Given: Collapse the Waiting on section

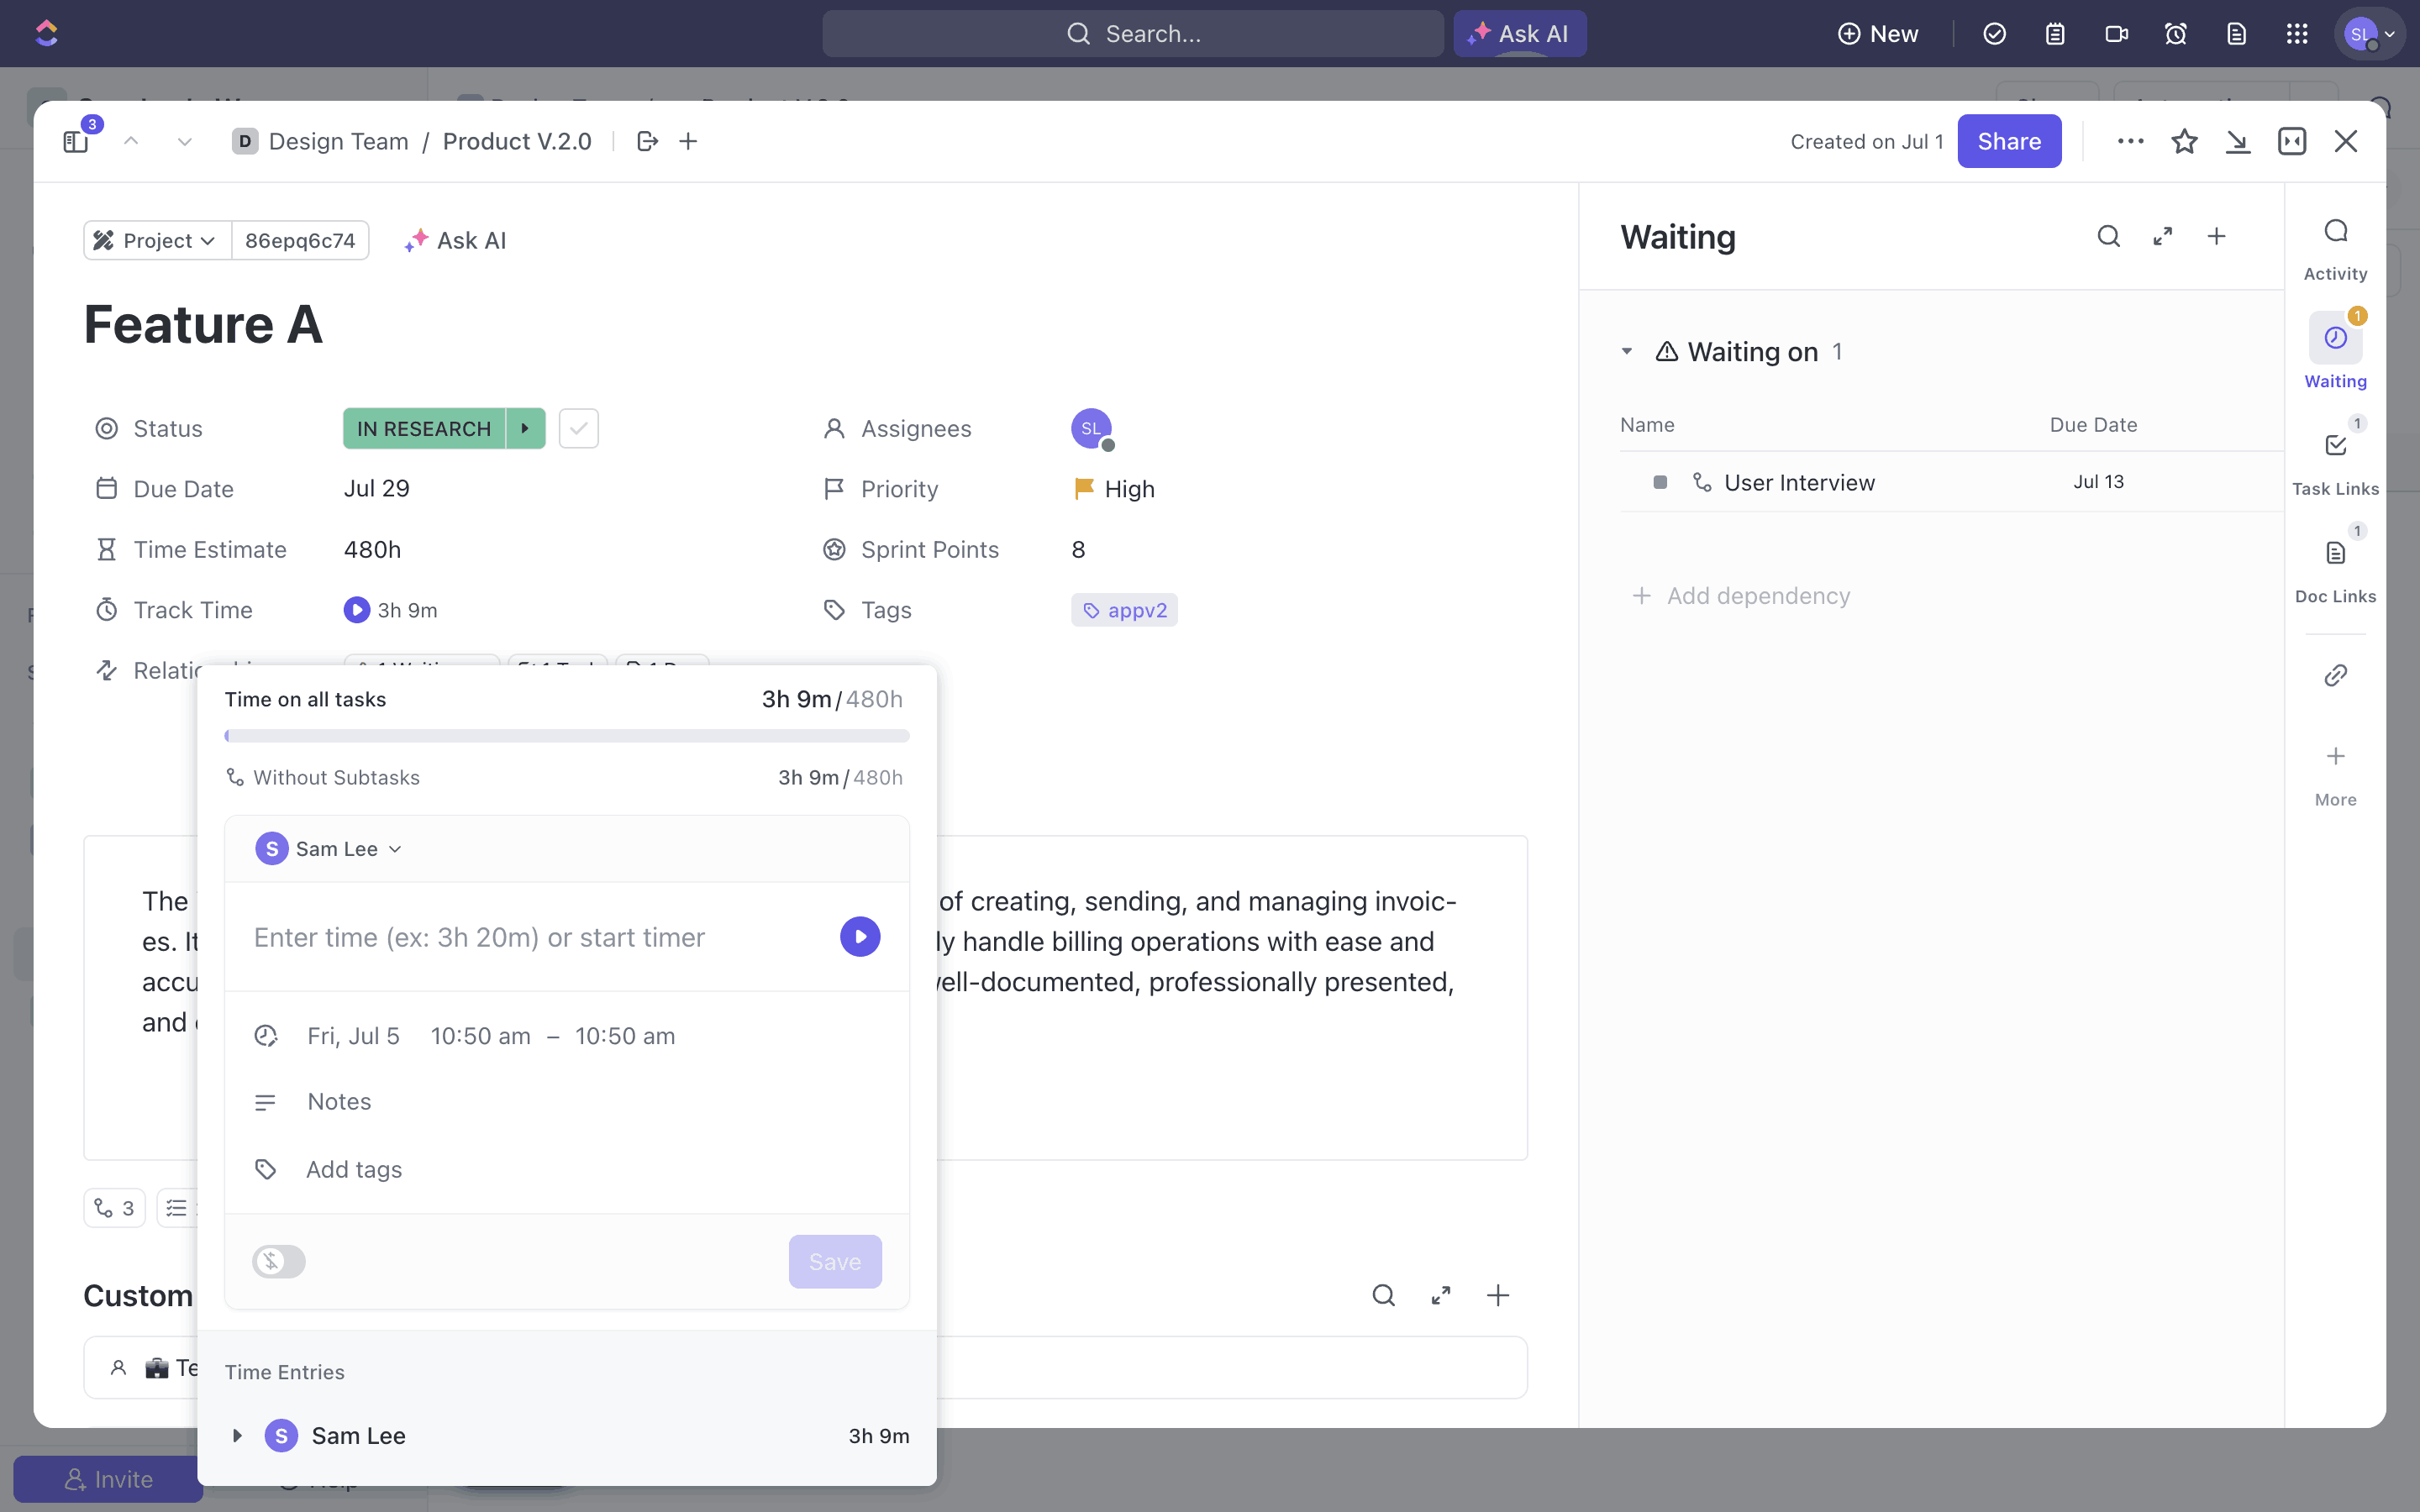Looking at the screenshot, I should coord(1627,352).
